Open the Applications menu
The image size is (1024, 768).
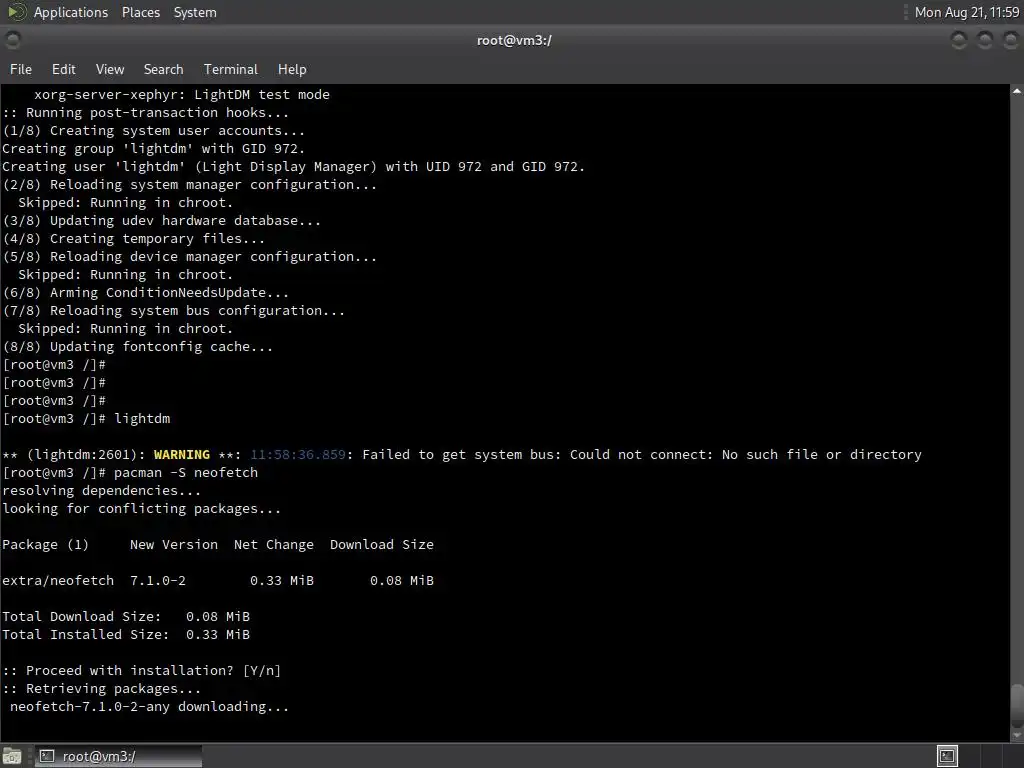[x=71, y=12]
